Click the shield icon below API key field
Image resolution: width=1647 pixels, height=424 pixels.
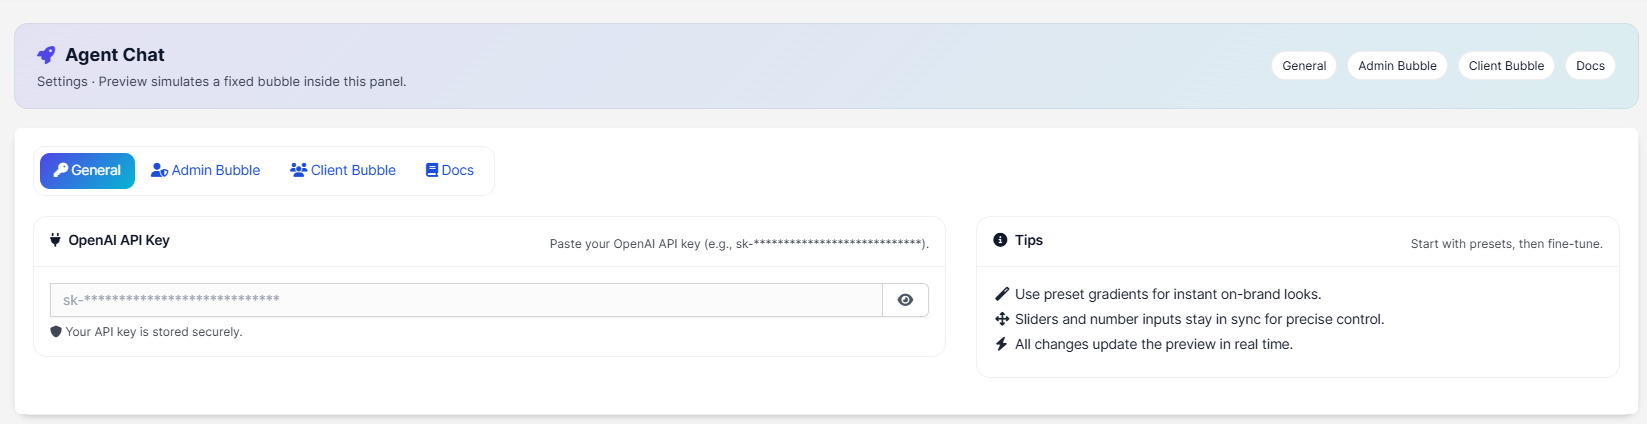point(56,332)
